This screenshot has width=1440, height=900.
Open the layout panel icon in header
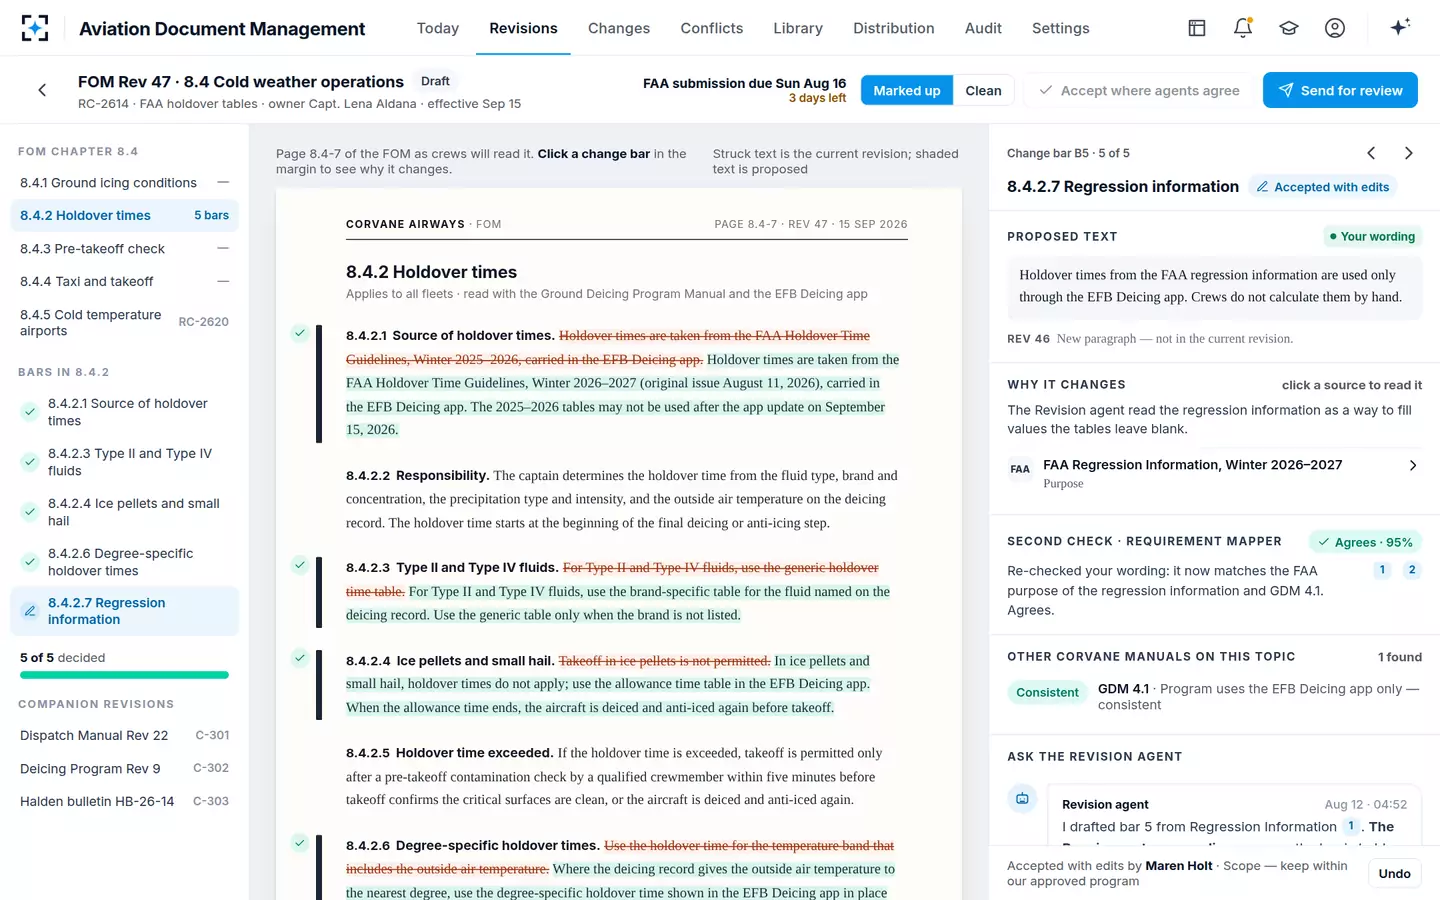pos(1197,28)
